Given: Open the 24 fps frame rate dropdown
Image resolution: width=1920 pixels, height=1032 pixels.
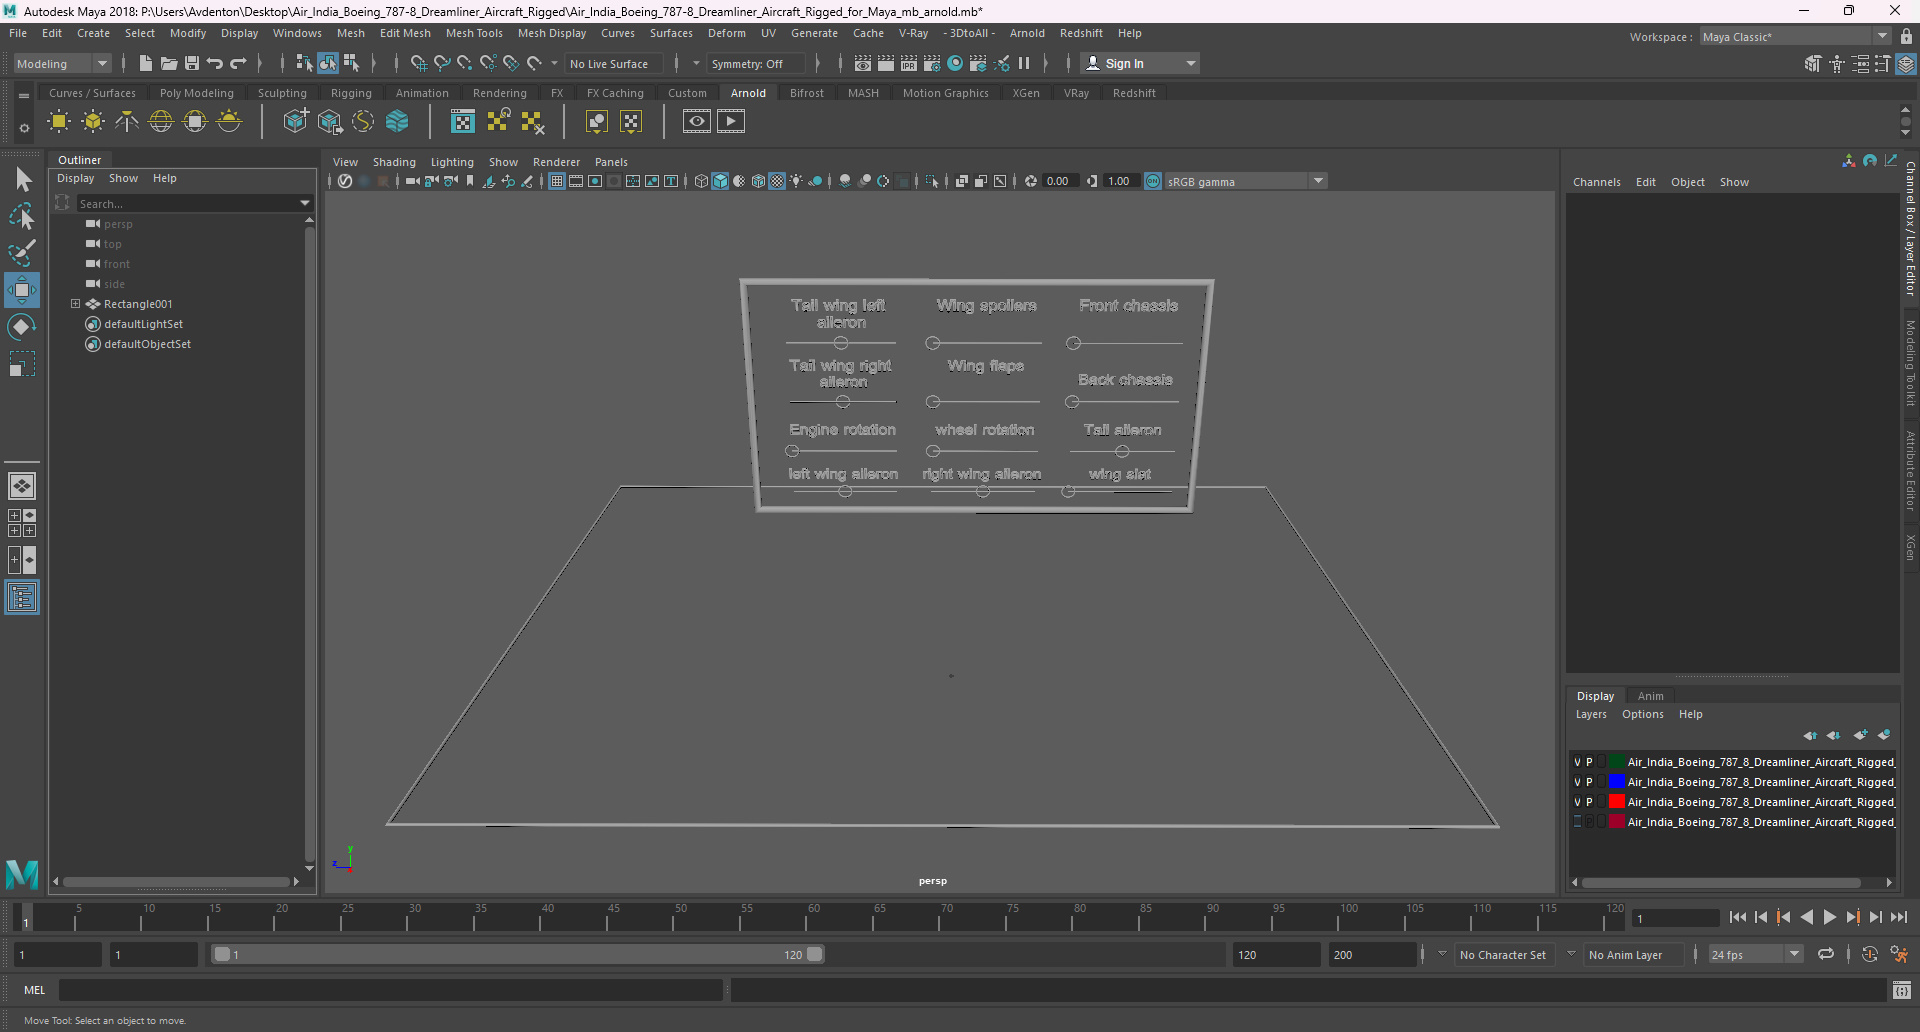Looking at the screenshot, I should coord(1755,954).
